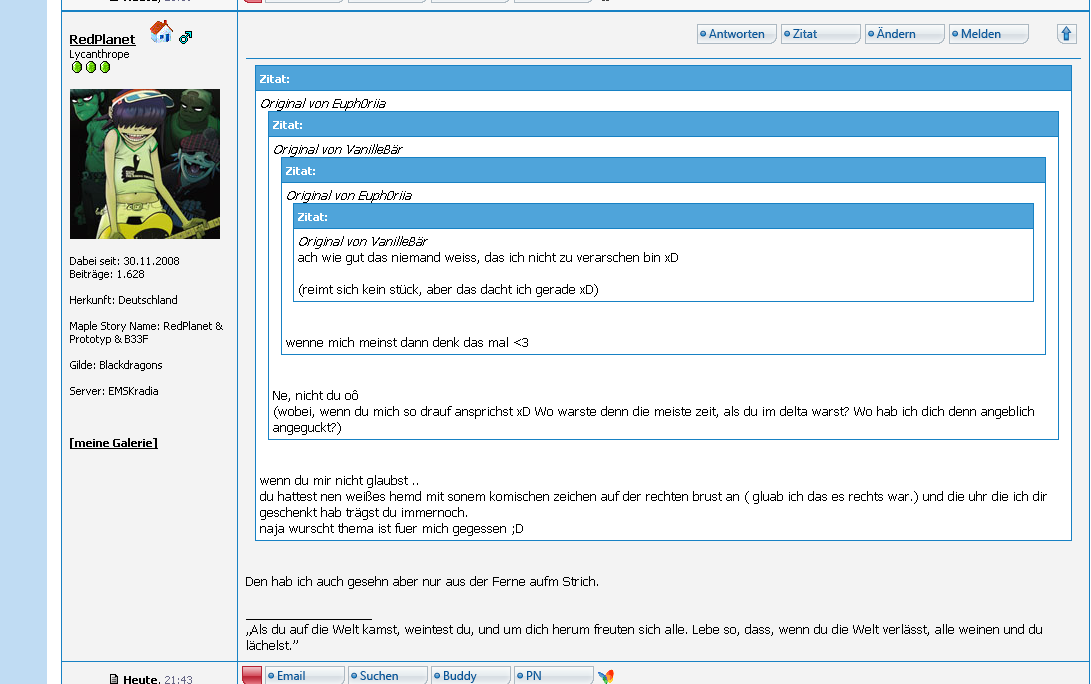Click the MSN butterfly messenger icon
The height and width of the screenshot is (684, 1091).
click(606, 677)
